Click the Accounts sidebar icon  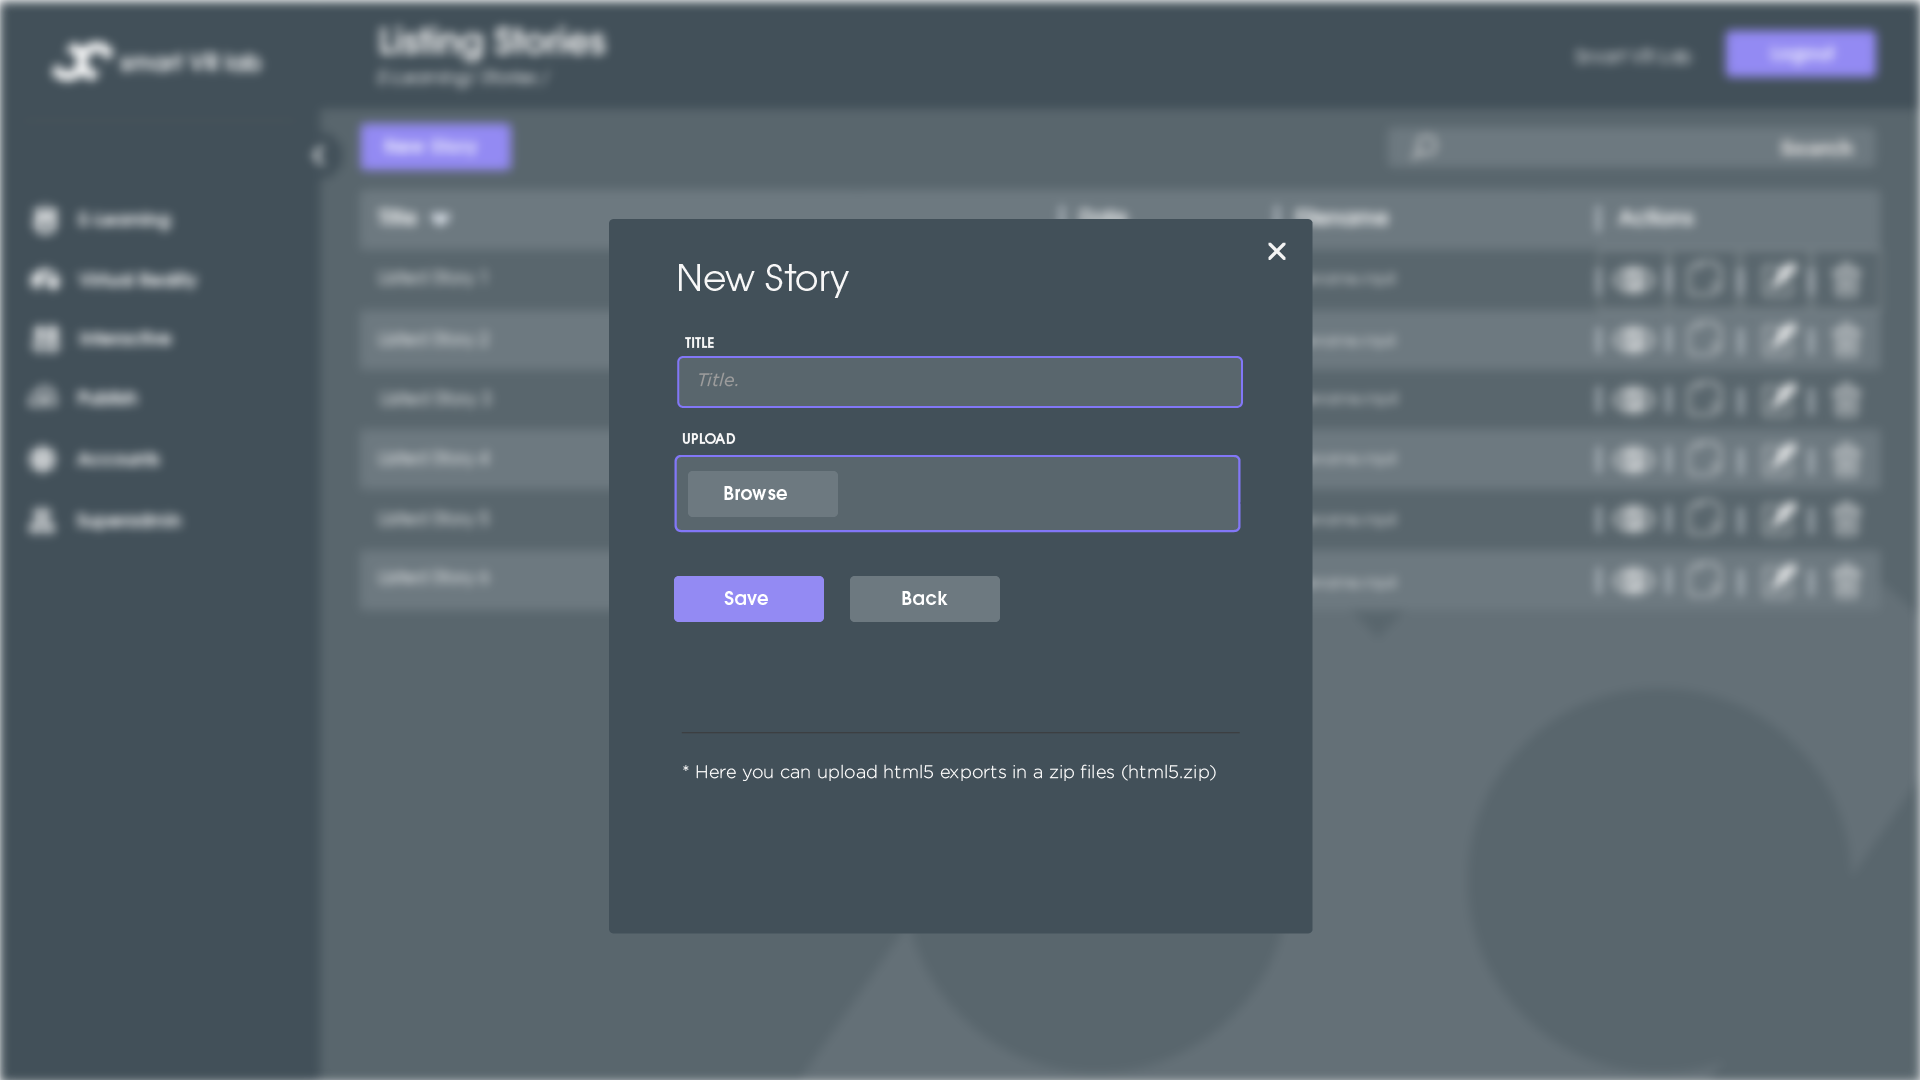click(x=43, y=459)
